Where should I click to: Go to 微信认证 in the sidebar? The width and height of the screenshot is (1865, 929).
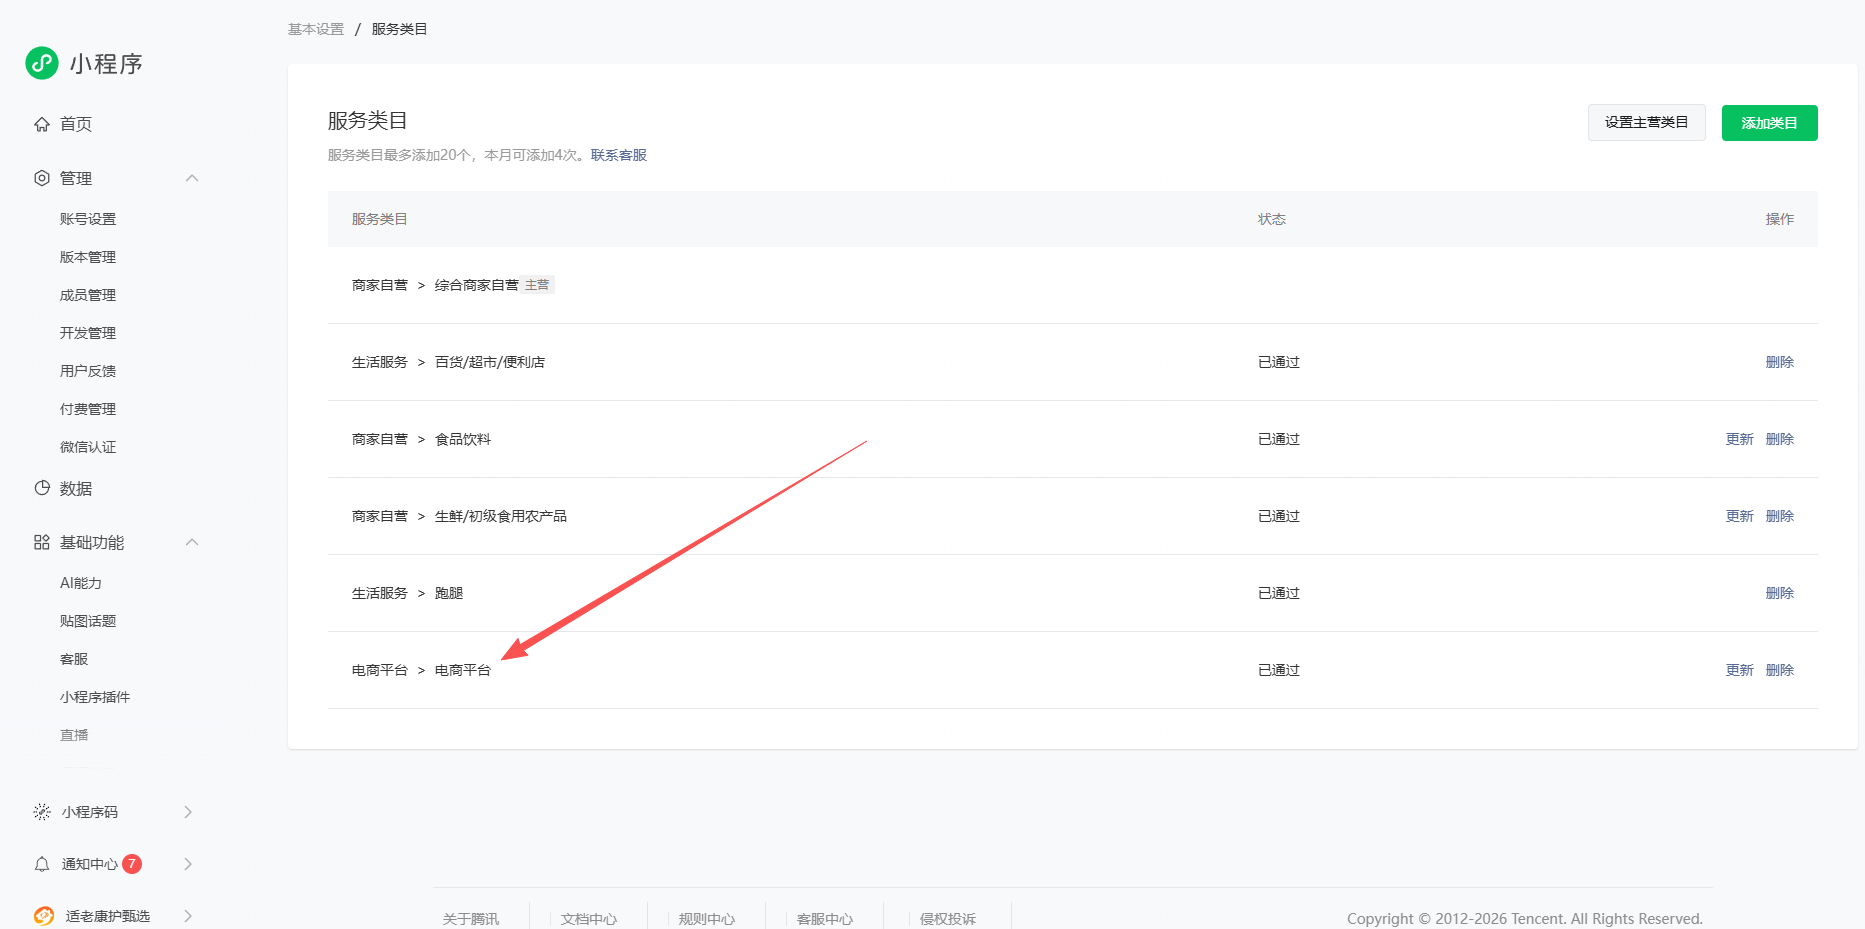point(88,447)
